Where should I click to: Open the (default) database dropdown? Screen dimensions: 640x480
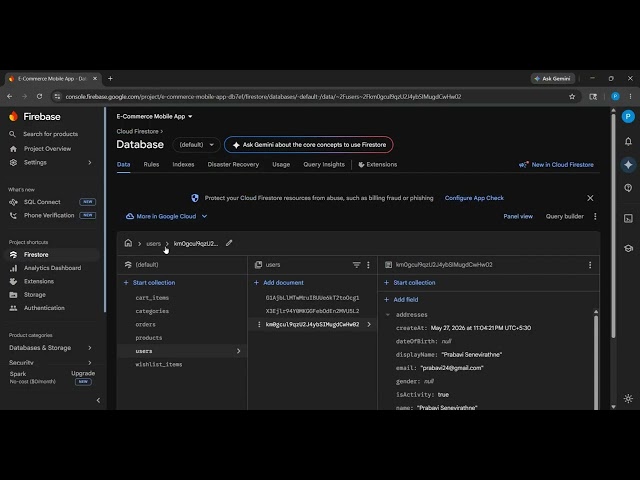[x=196, y=144]
